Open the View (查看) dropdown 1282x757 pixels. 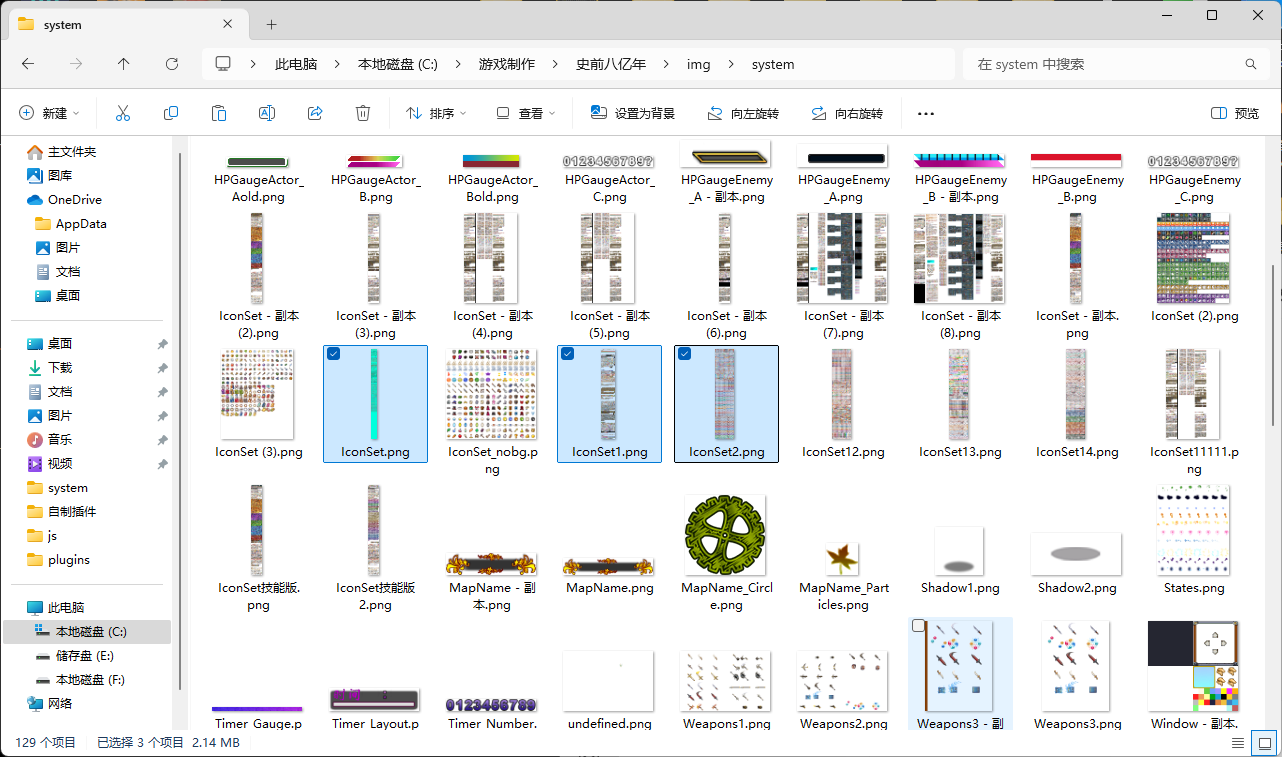[x=524, y=113]
